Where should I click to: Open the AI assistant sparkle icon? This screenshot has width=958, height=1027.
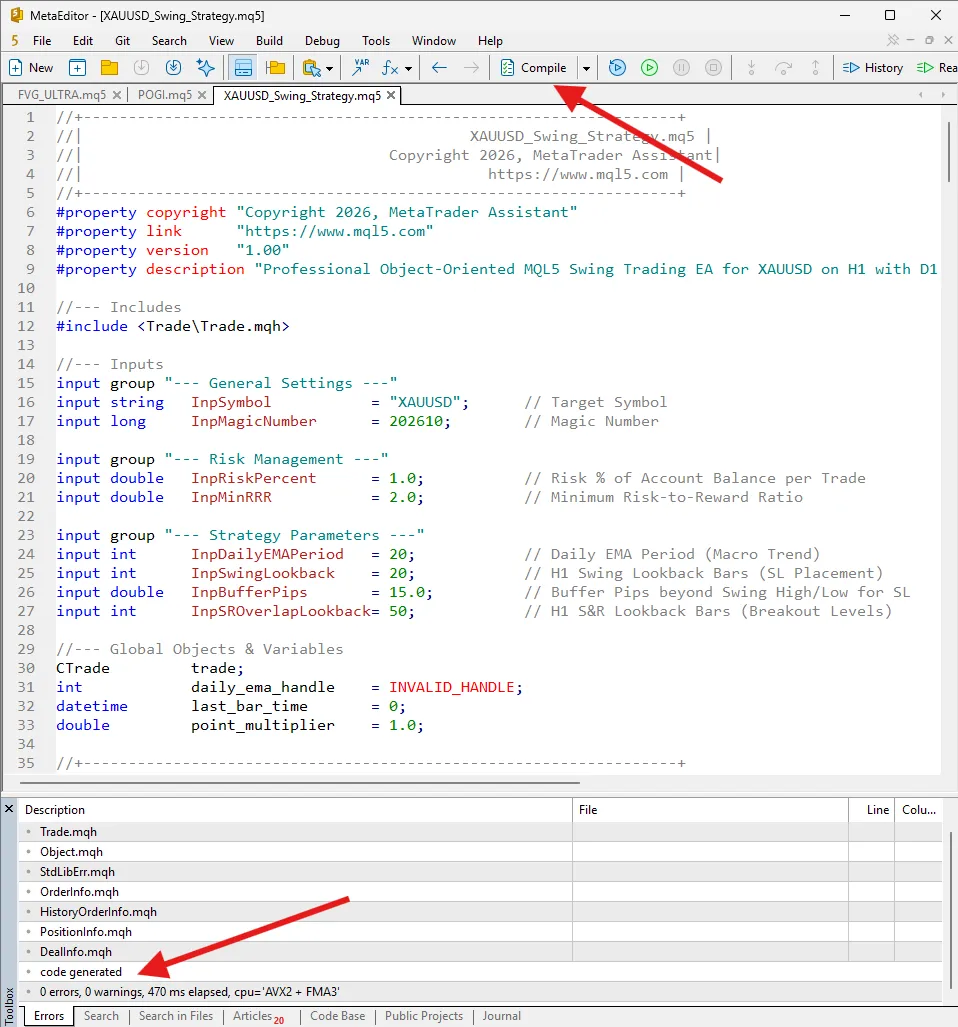tap(206, 67)
